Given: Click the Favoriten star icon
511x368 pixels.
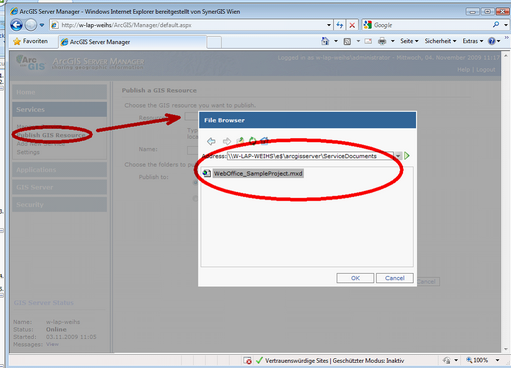Looking at the screenshot, I should (17, 41).
